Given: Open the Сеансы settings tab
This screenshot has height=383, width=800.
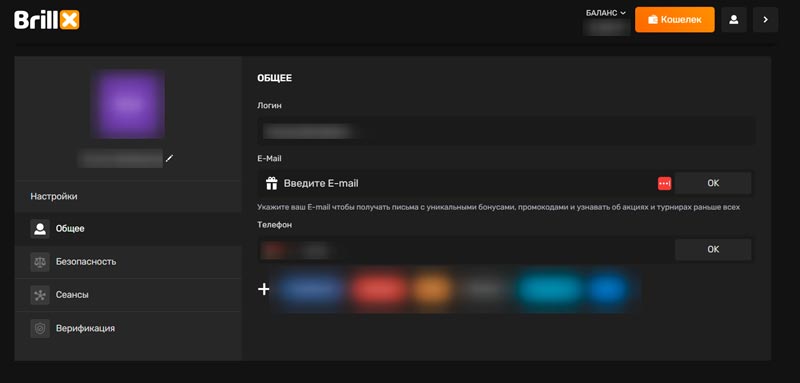Looking at the screenshot, I should click(x=128, y=295).
